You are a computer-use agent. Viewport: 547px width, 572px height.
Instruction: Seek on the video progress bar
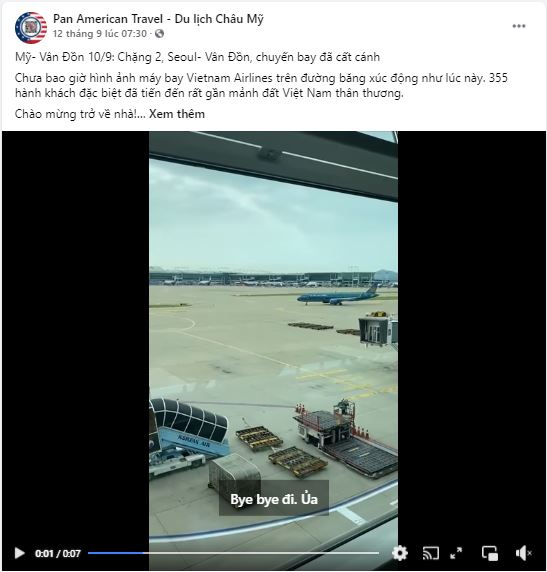click(x=234, y=553)
